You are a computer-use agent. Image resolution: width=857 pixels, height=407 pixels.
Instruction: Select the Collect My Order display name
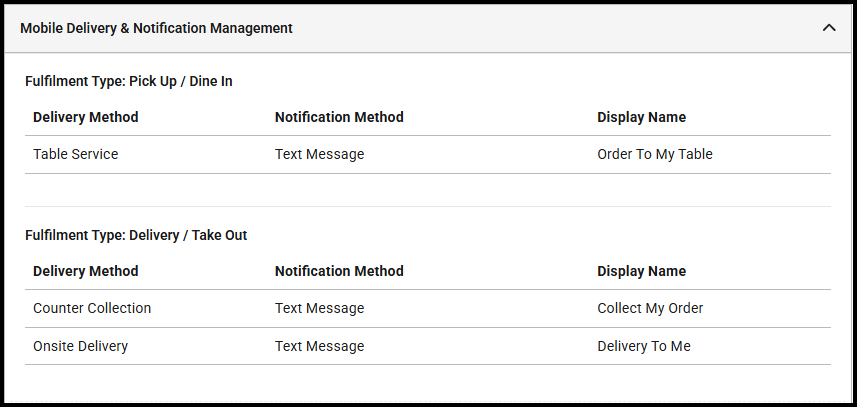(650, 308)
